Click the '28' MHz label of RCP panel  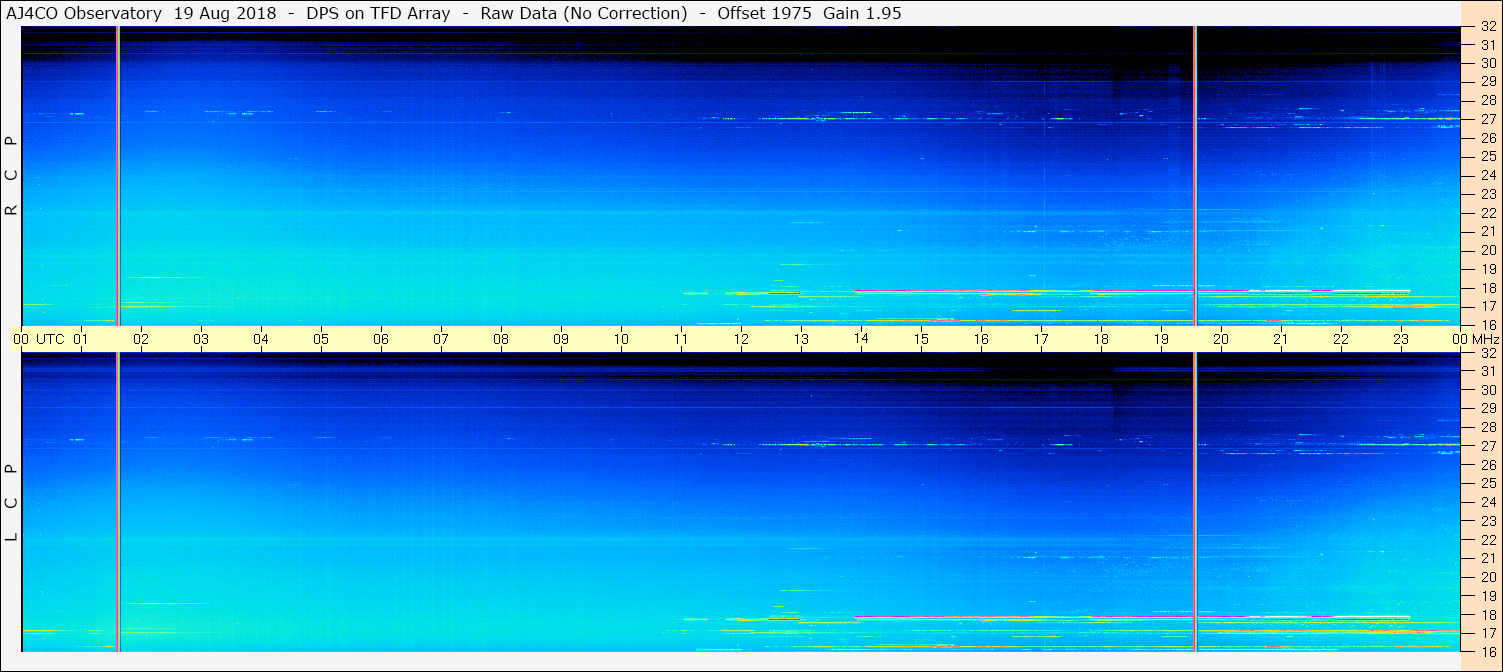coord(1488,100)
